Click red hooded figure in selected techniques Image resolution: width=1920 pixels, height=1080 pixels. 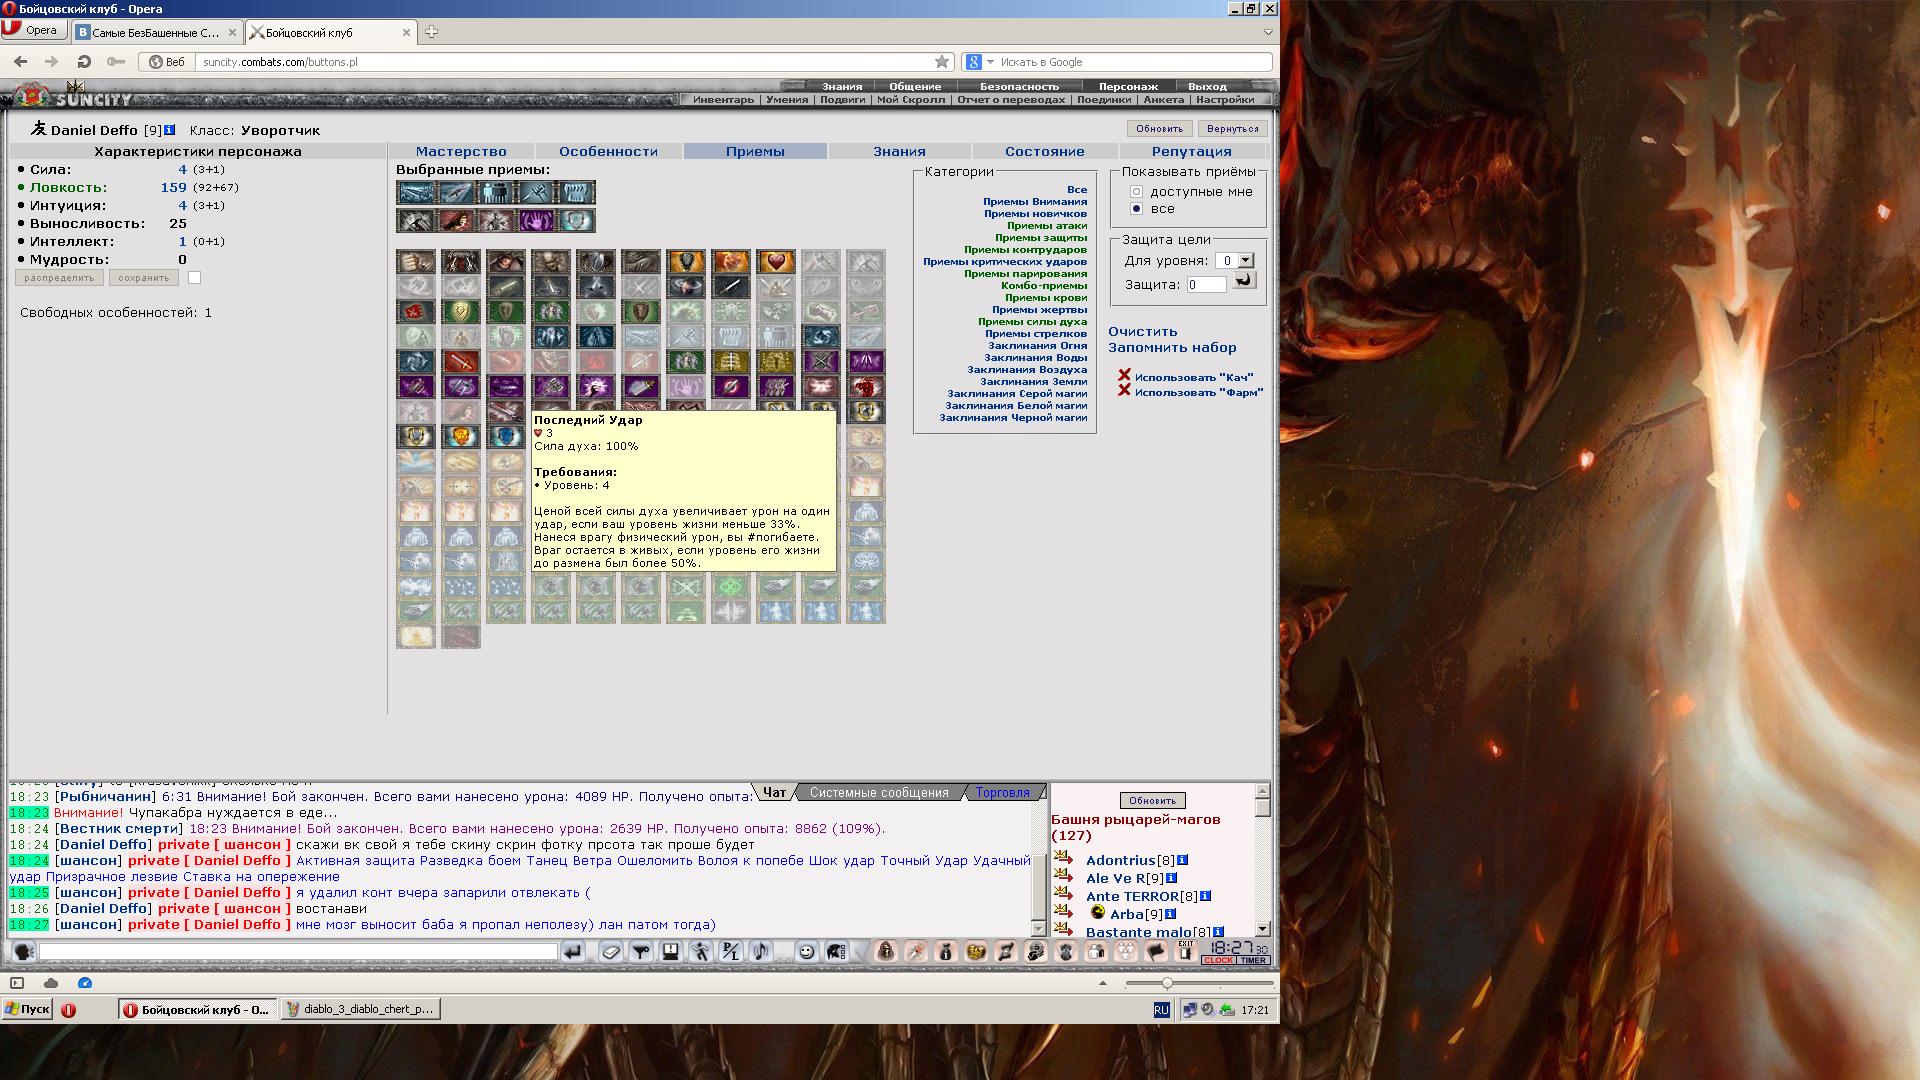455,220
